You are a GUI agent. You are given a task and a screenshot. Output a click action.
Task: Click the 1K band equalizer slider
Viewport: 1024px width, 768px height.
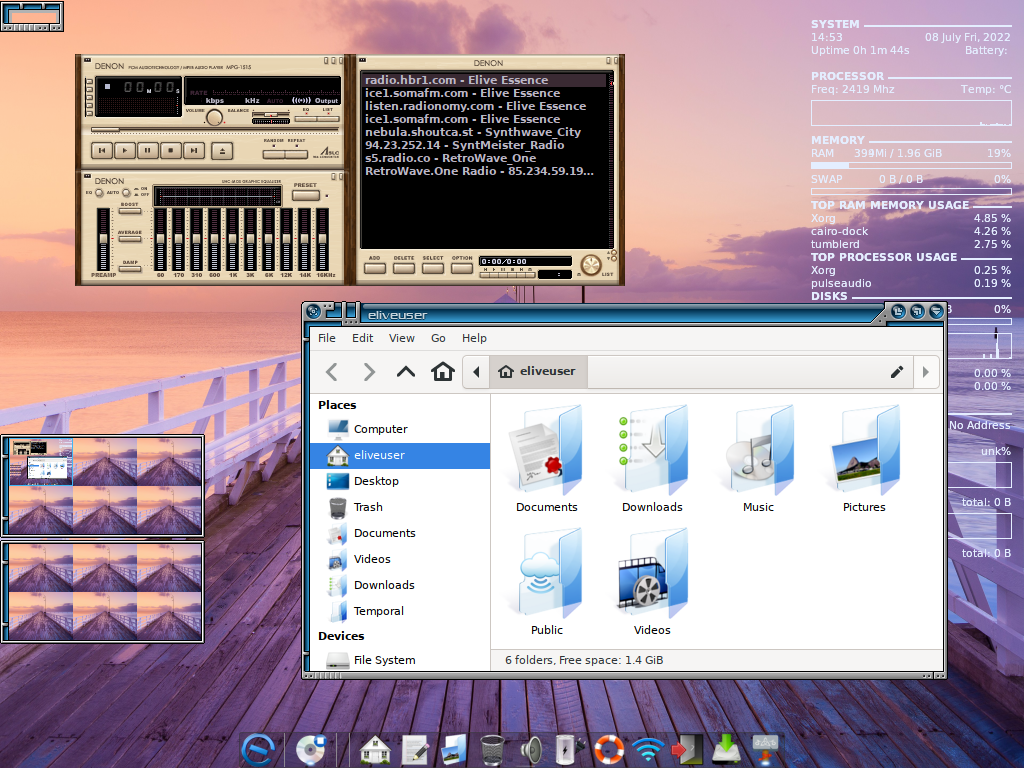point(232,239)
